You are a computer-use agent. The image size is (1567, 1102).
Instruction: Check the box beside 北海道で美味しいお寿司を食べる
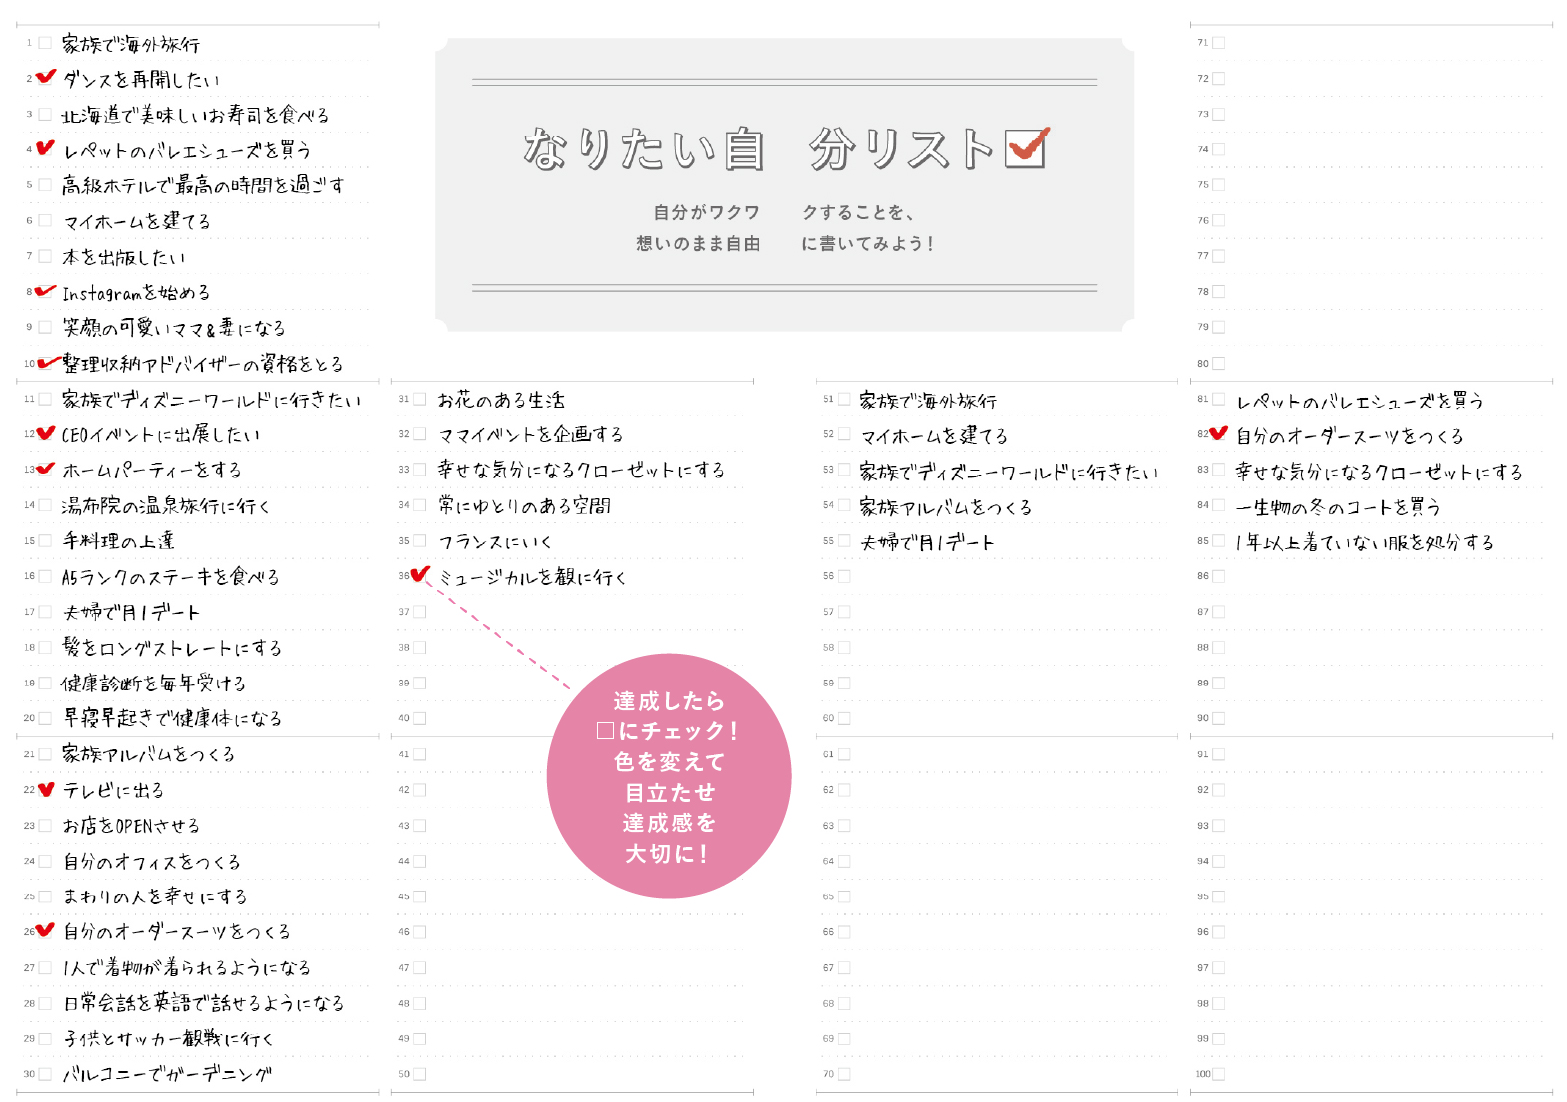click(x=44, y=114)
